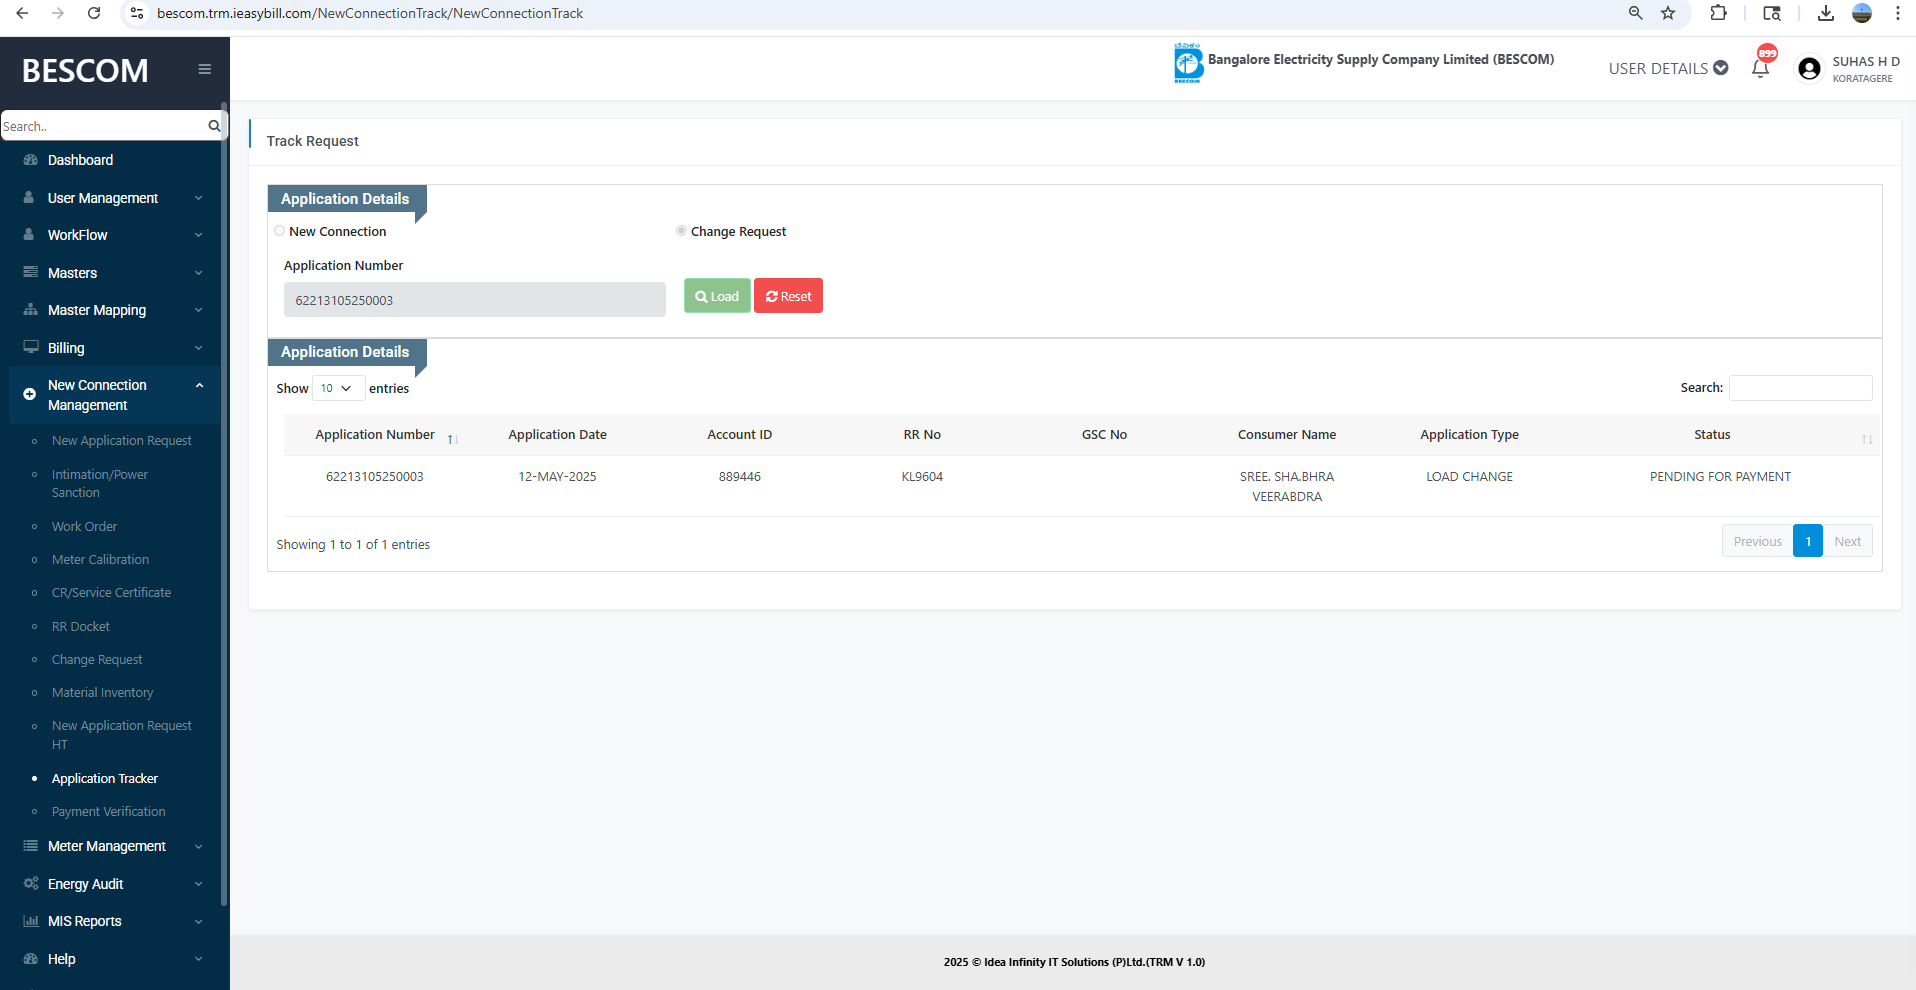Viewport: 1916px width, 990px height.
Task: Open Work Order submenu item
Action: point(84,527)
